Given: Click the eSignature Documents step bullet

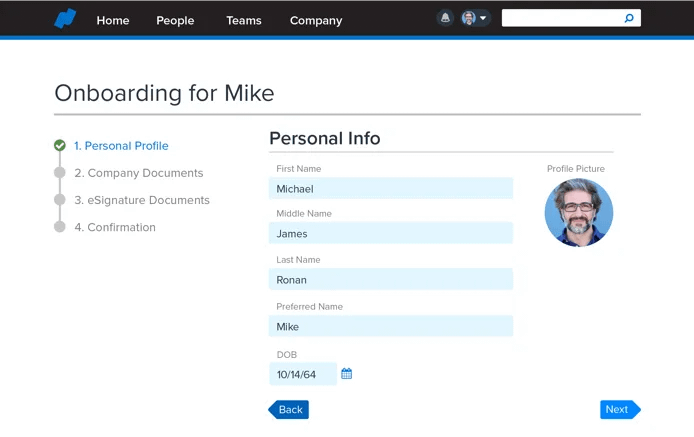Looking at the screenshot, I should pos(60,200).
